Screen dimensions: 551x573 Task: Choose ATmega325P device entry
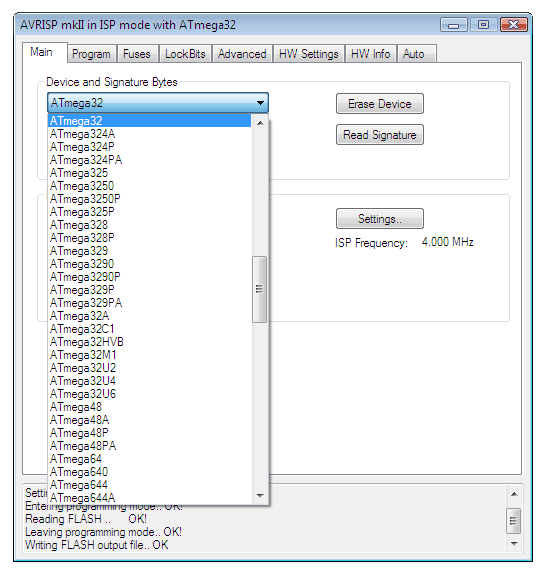[149, 212]
